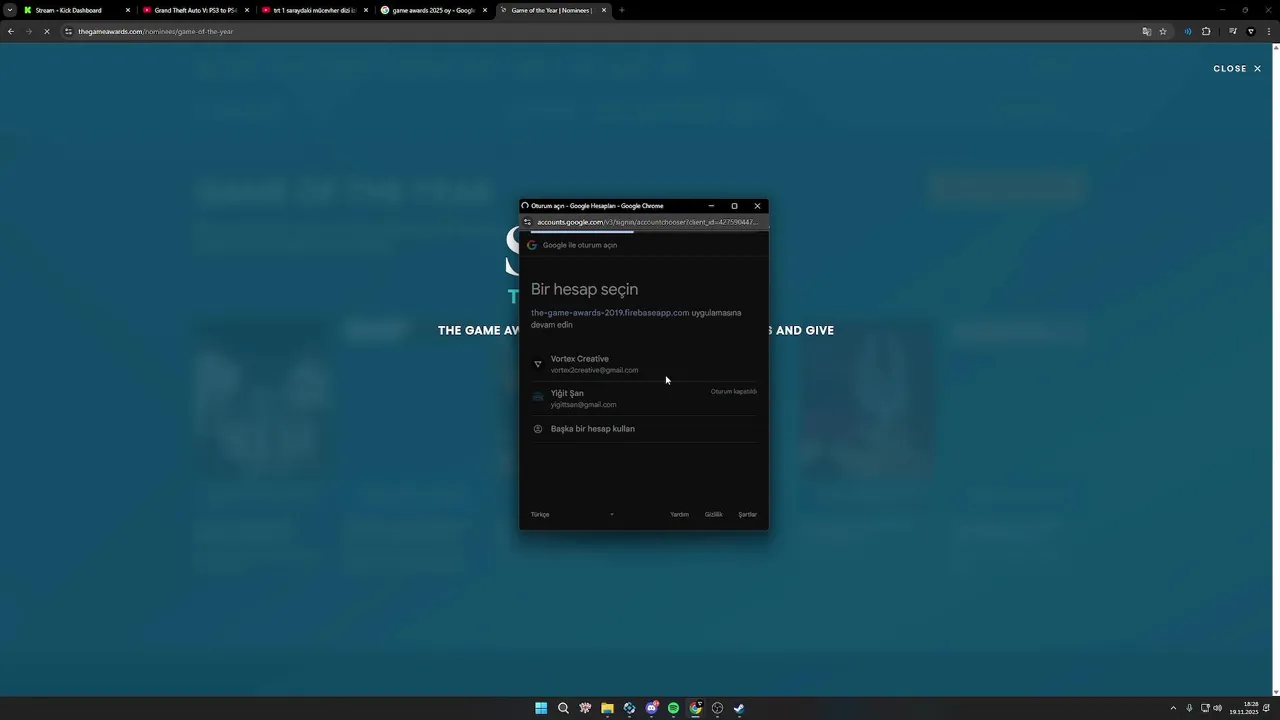This screenshot has width=1280, height=720.
Task: Go back to the previous page
Action: [x=11, y=31]
